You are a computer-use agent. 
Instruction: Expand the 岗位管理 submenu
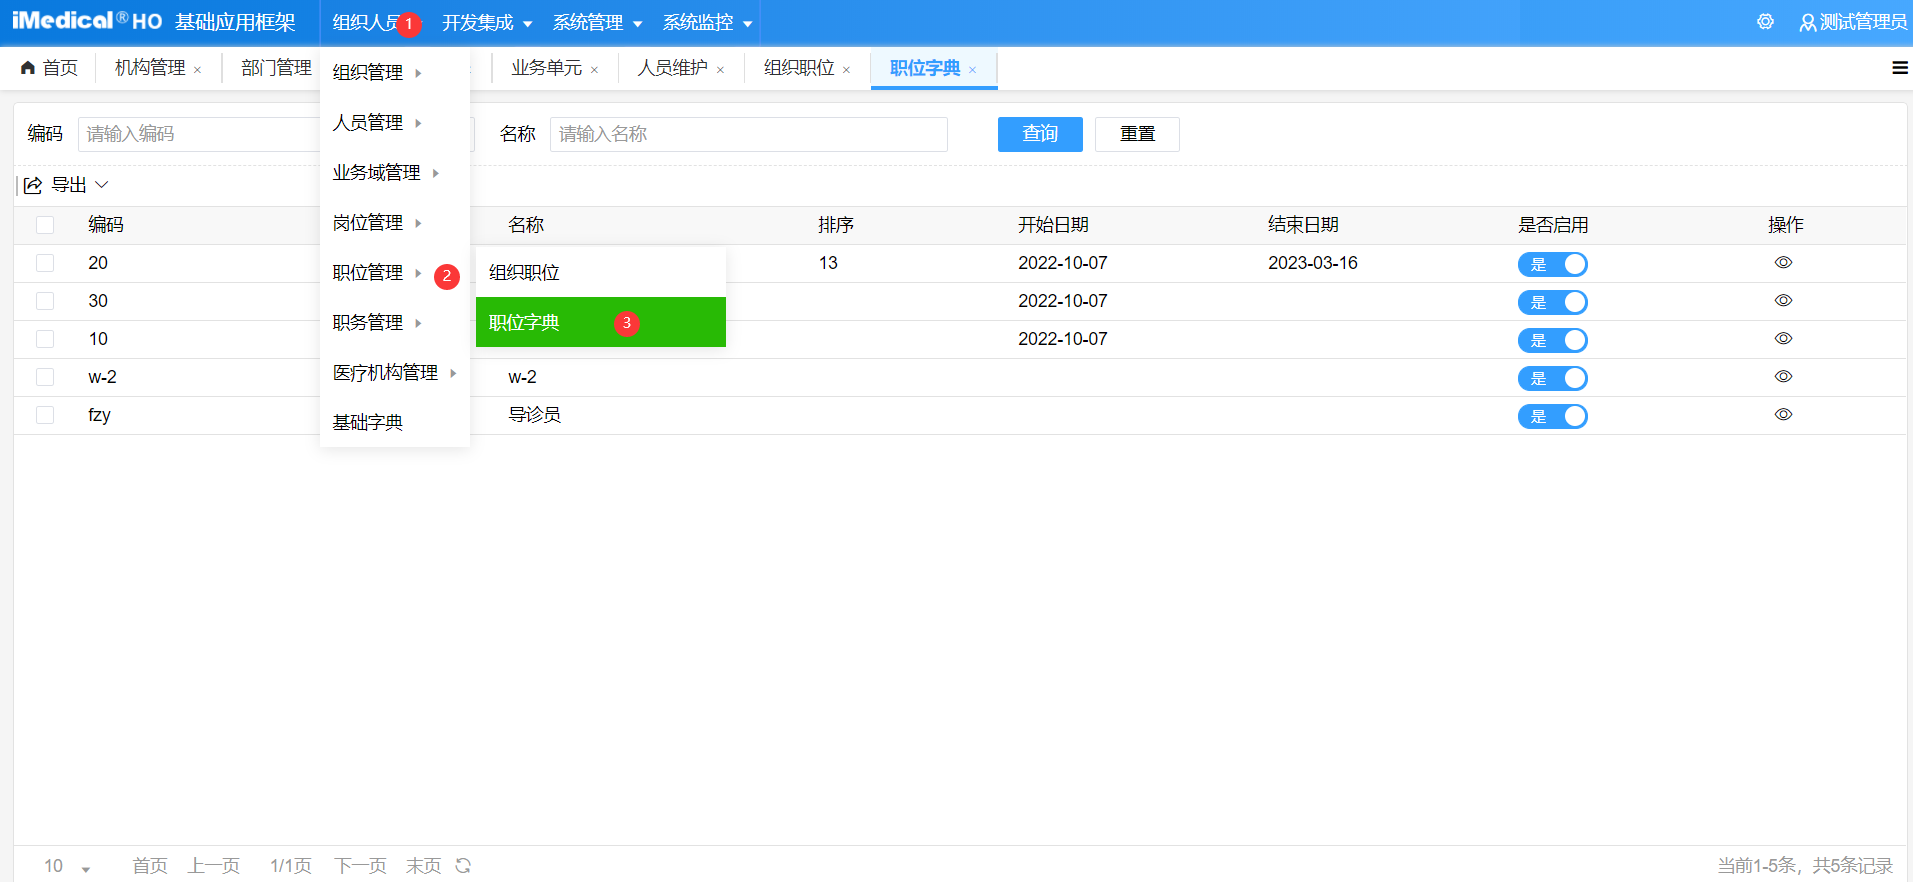pyautogui.click(x=395, y=223)
